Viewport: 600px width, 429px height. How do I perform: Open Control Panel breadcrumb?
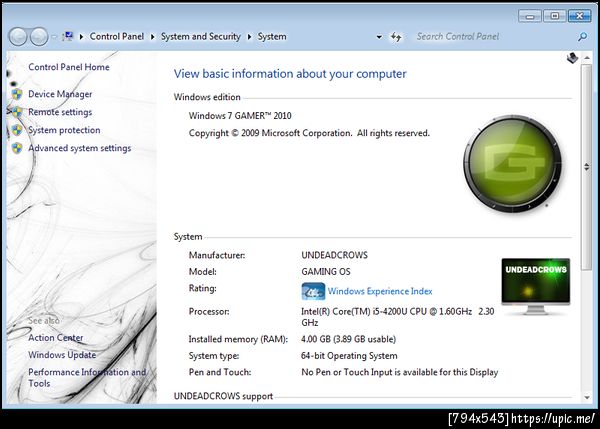pos(117,36)
